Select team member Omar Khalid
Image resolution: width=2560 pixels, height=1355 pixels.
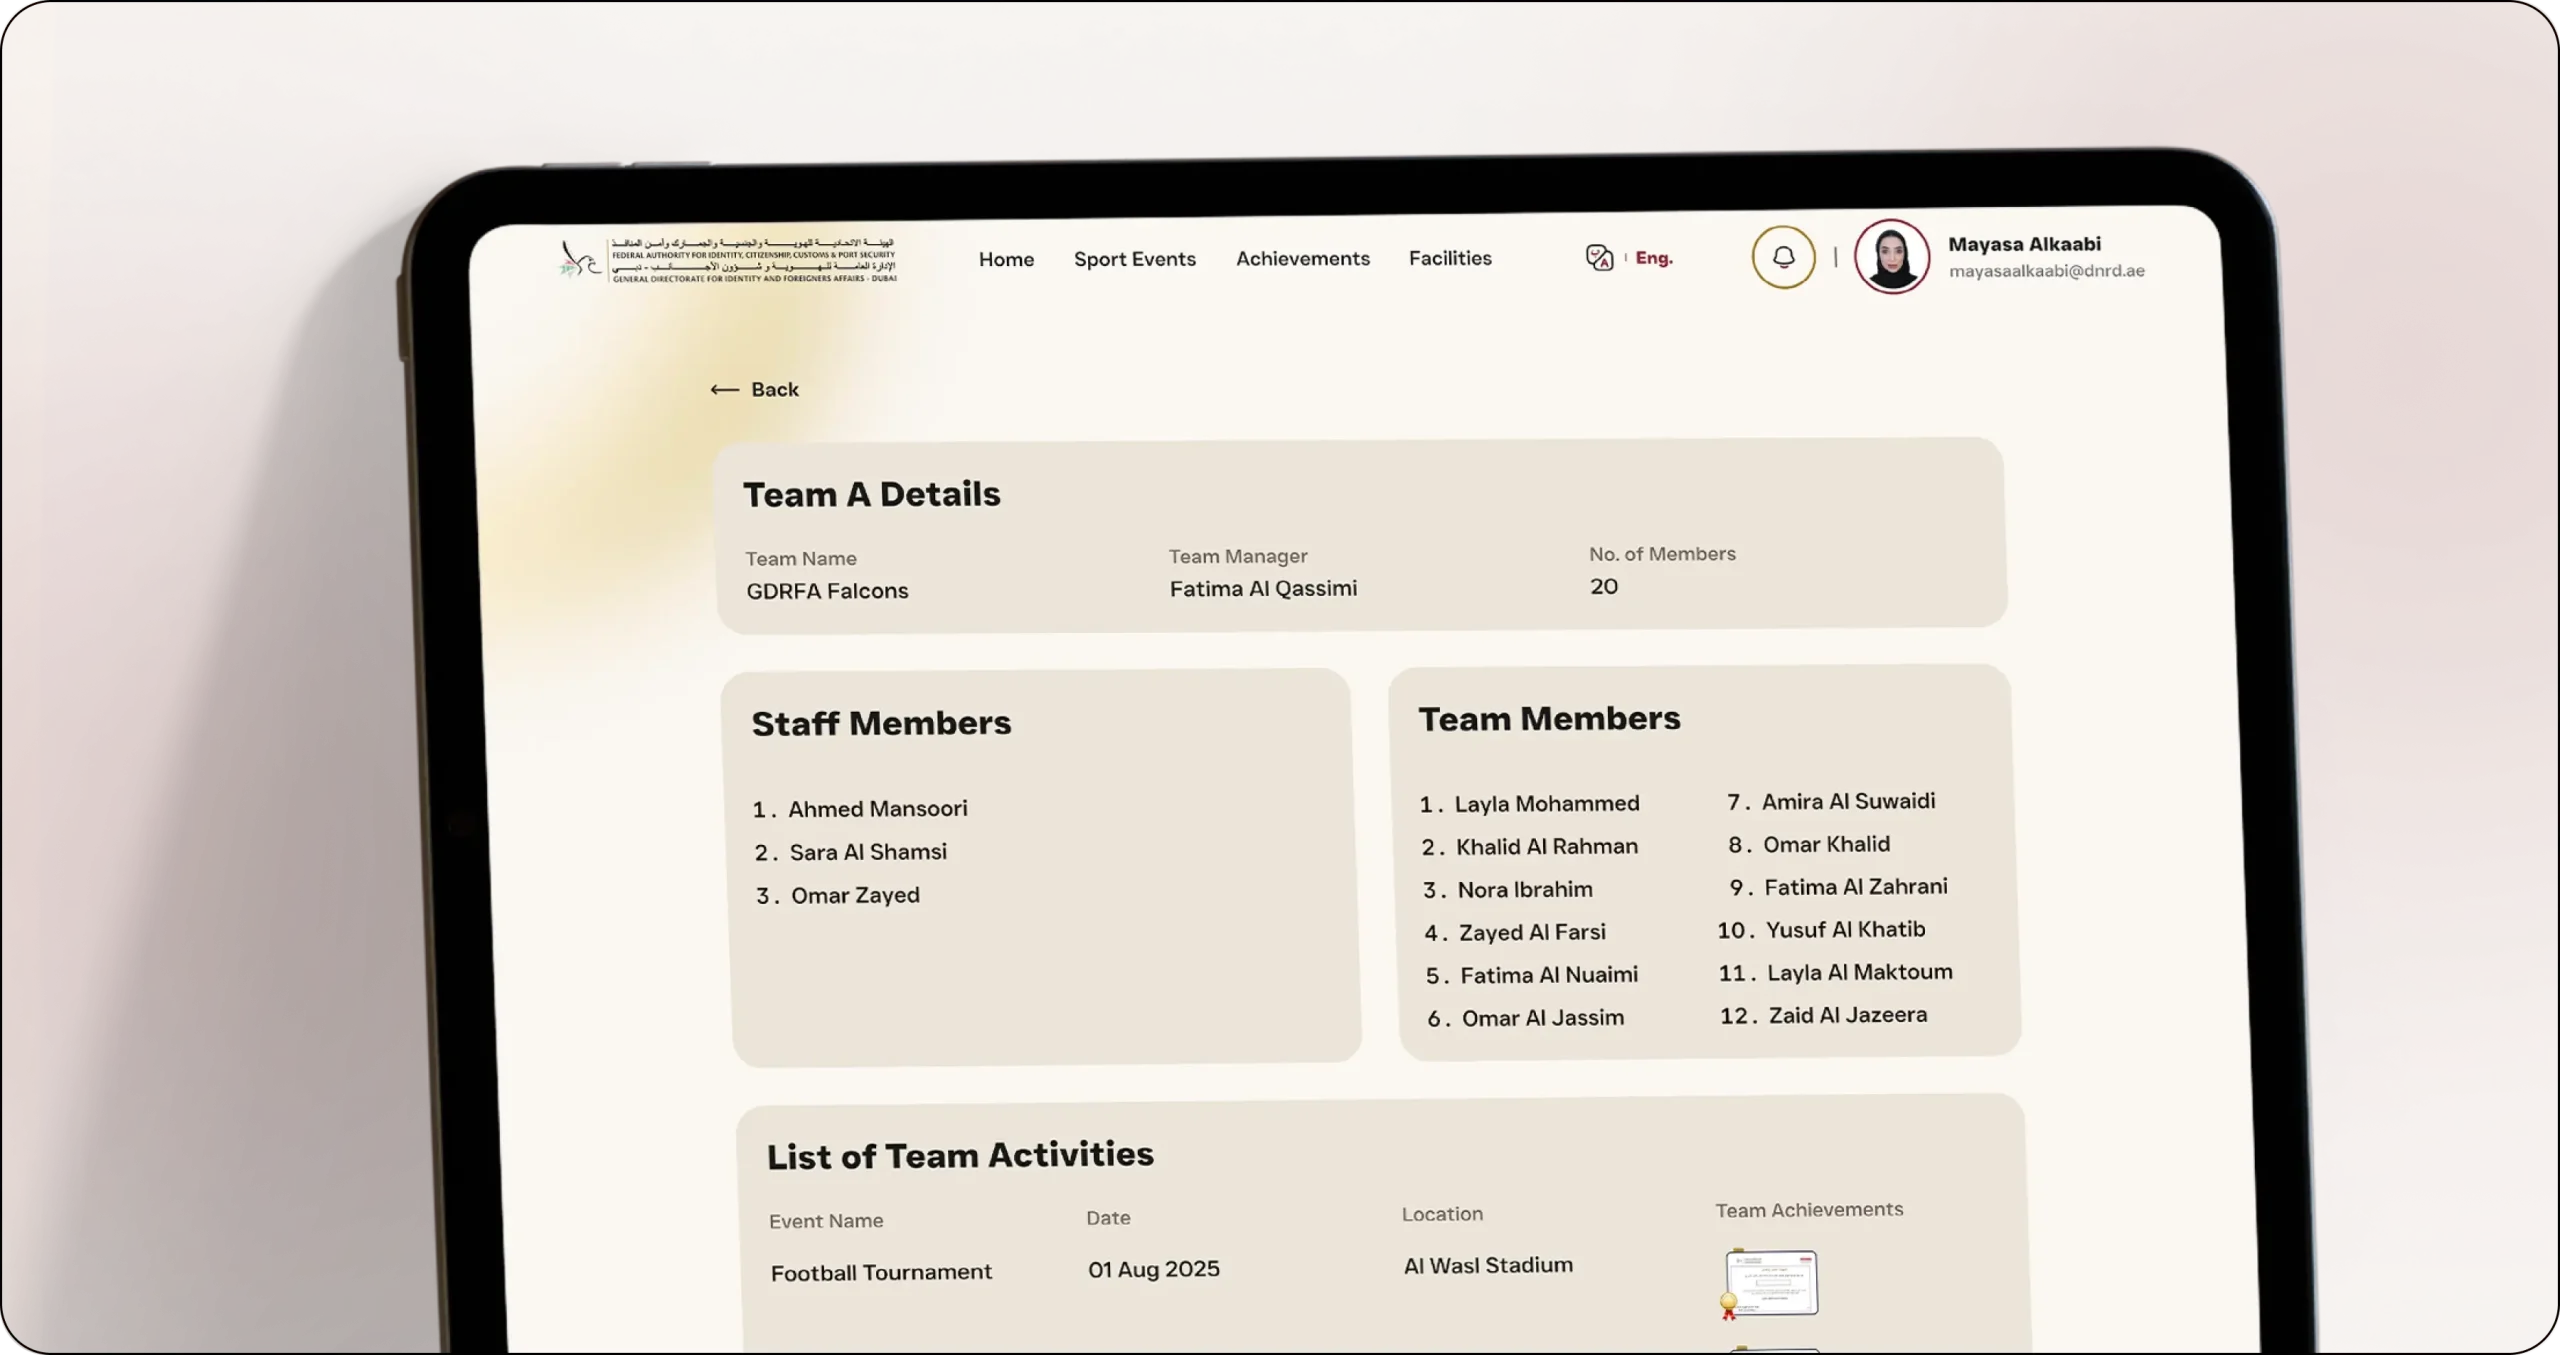(x=1826, y=844)
